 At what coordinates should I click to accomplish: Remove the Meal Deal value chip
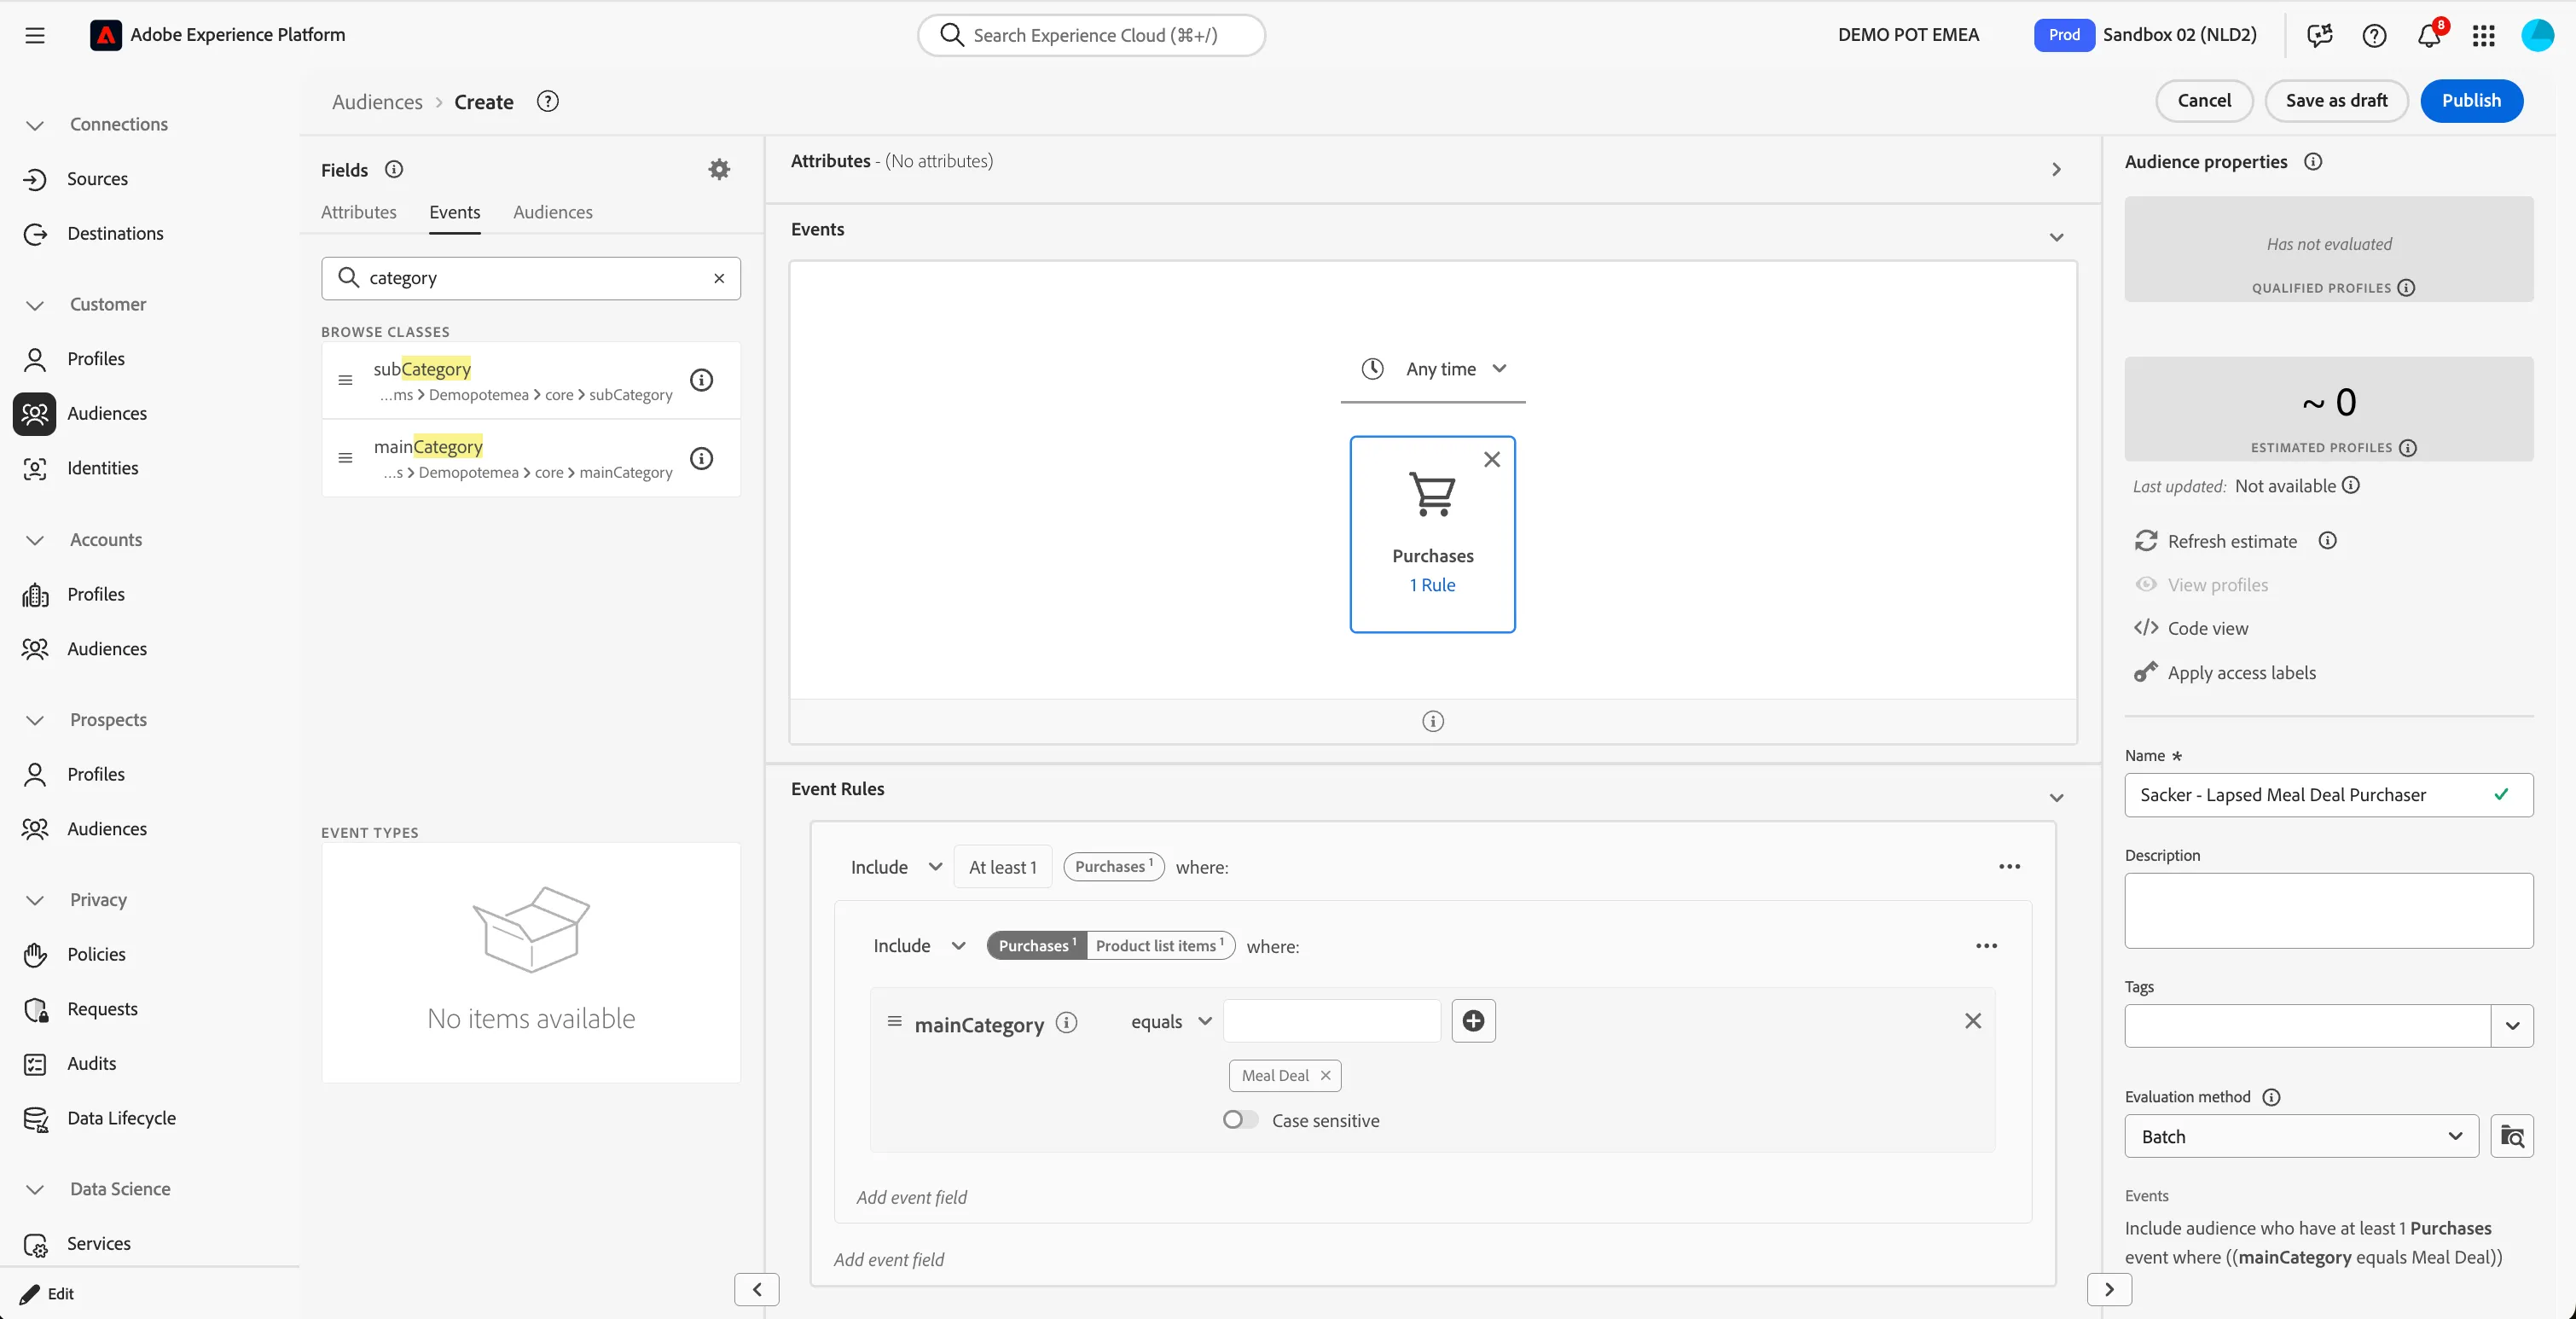pyautogui.click(x=1325, y=1075)
